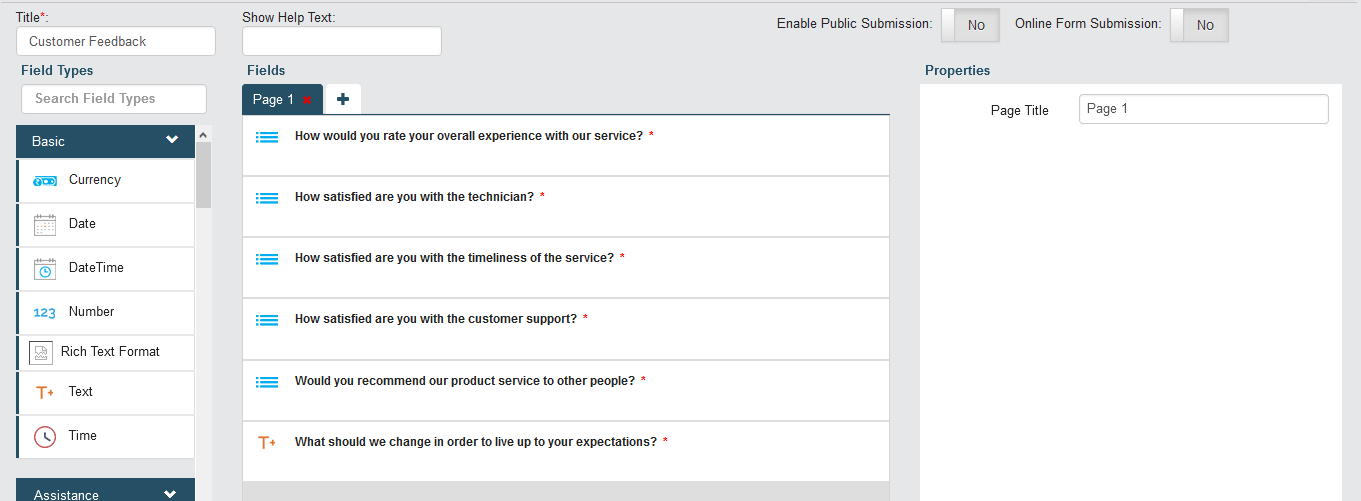The height and width of the screenshot is (501, 1361).
Task: Select the overall experience rating question
Action: (x=468, y=136)
